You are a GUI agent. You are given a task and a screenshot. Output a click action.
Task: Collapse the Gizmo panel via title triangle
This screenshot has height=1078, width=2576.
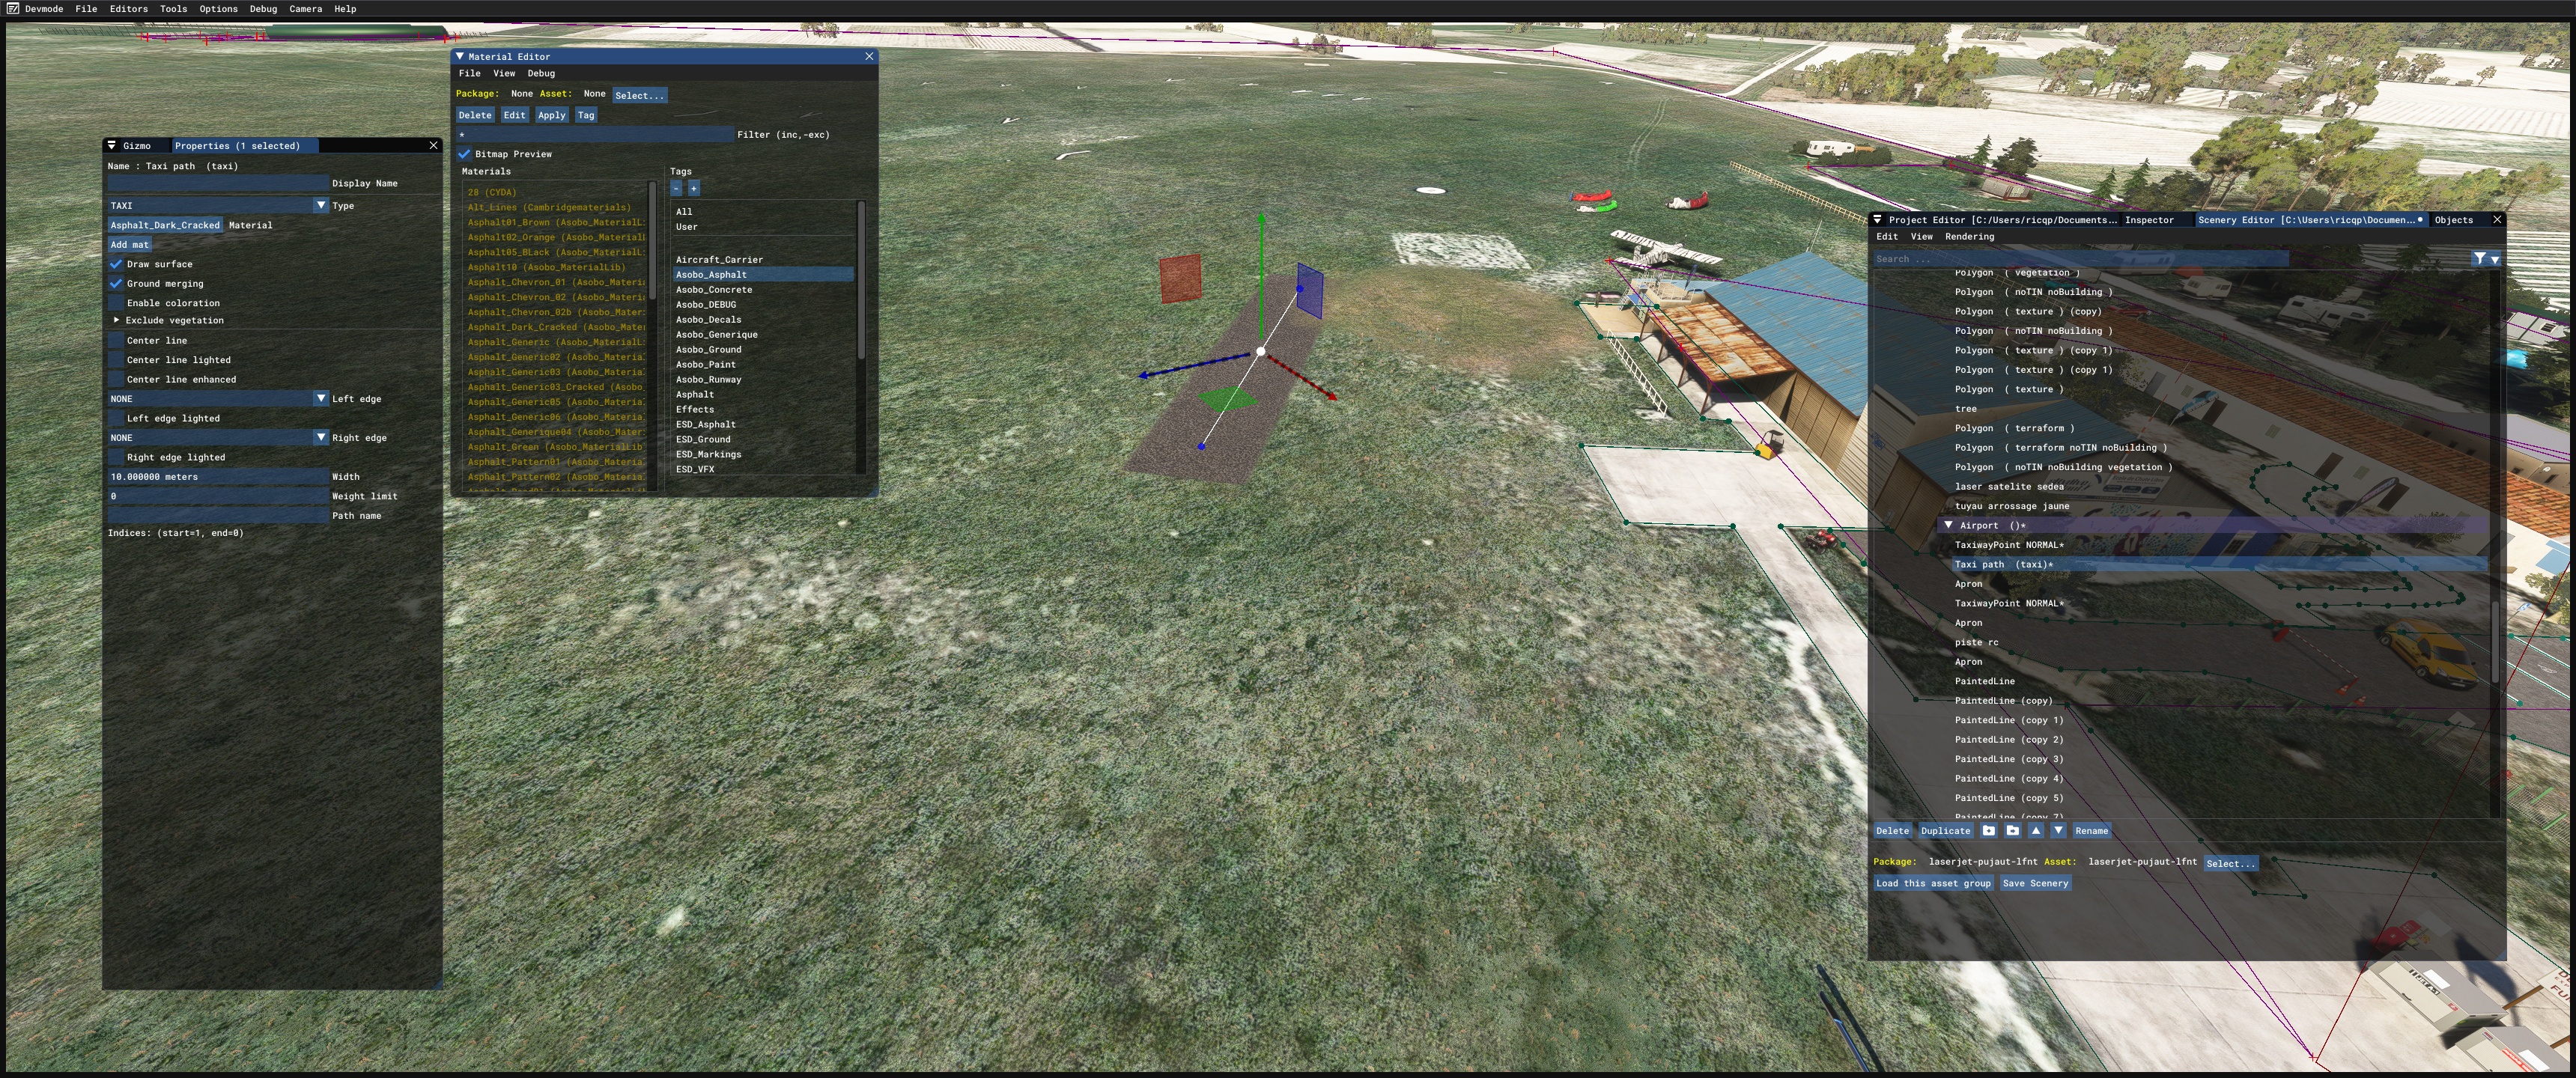[x=112, y=146]
